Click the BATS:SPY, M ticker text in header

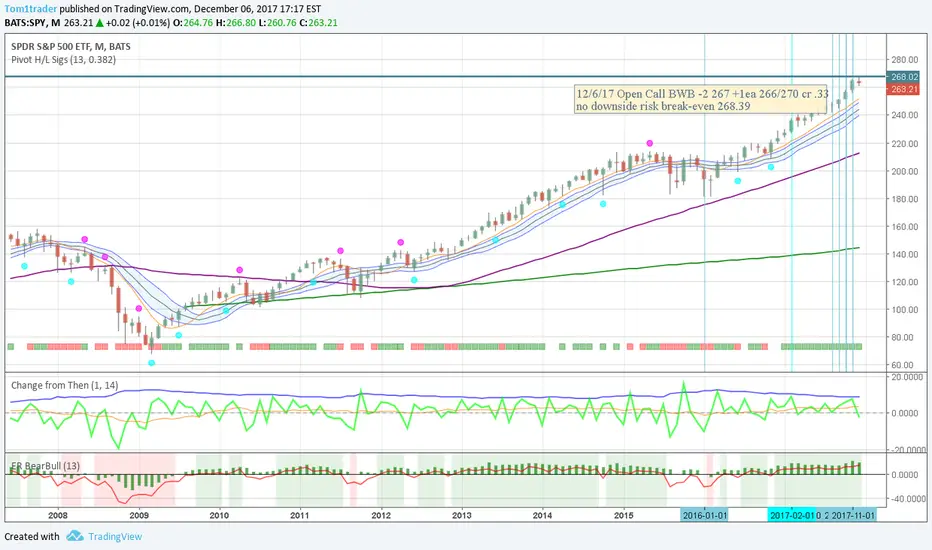coord(32,23)
